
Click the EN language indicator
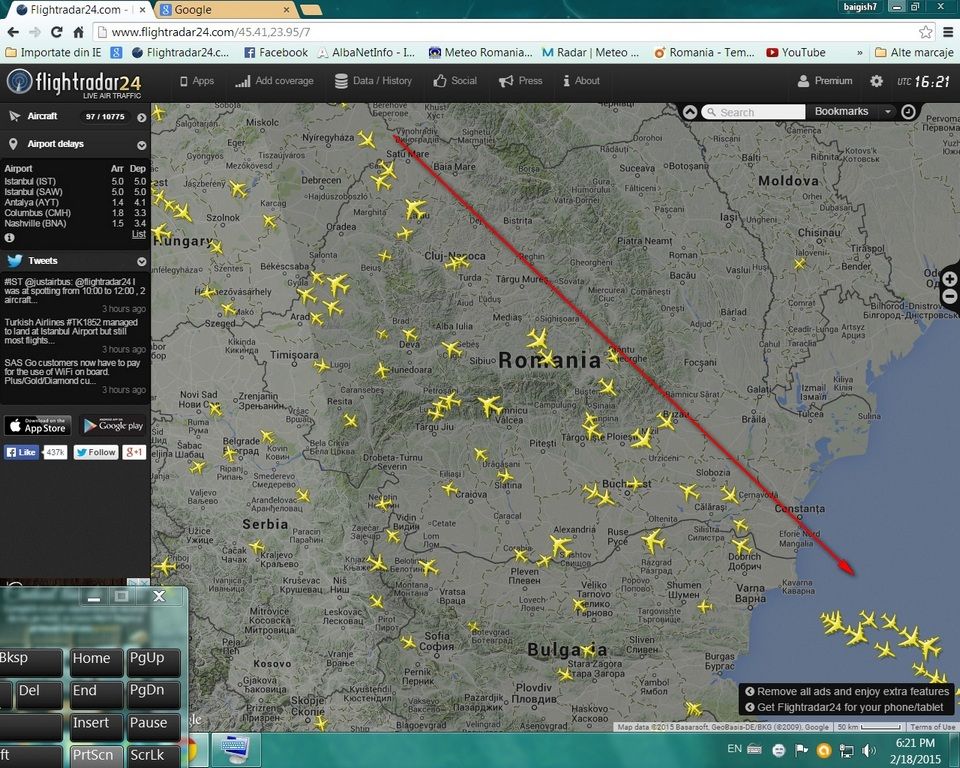(735, 749)
